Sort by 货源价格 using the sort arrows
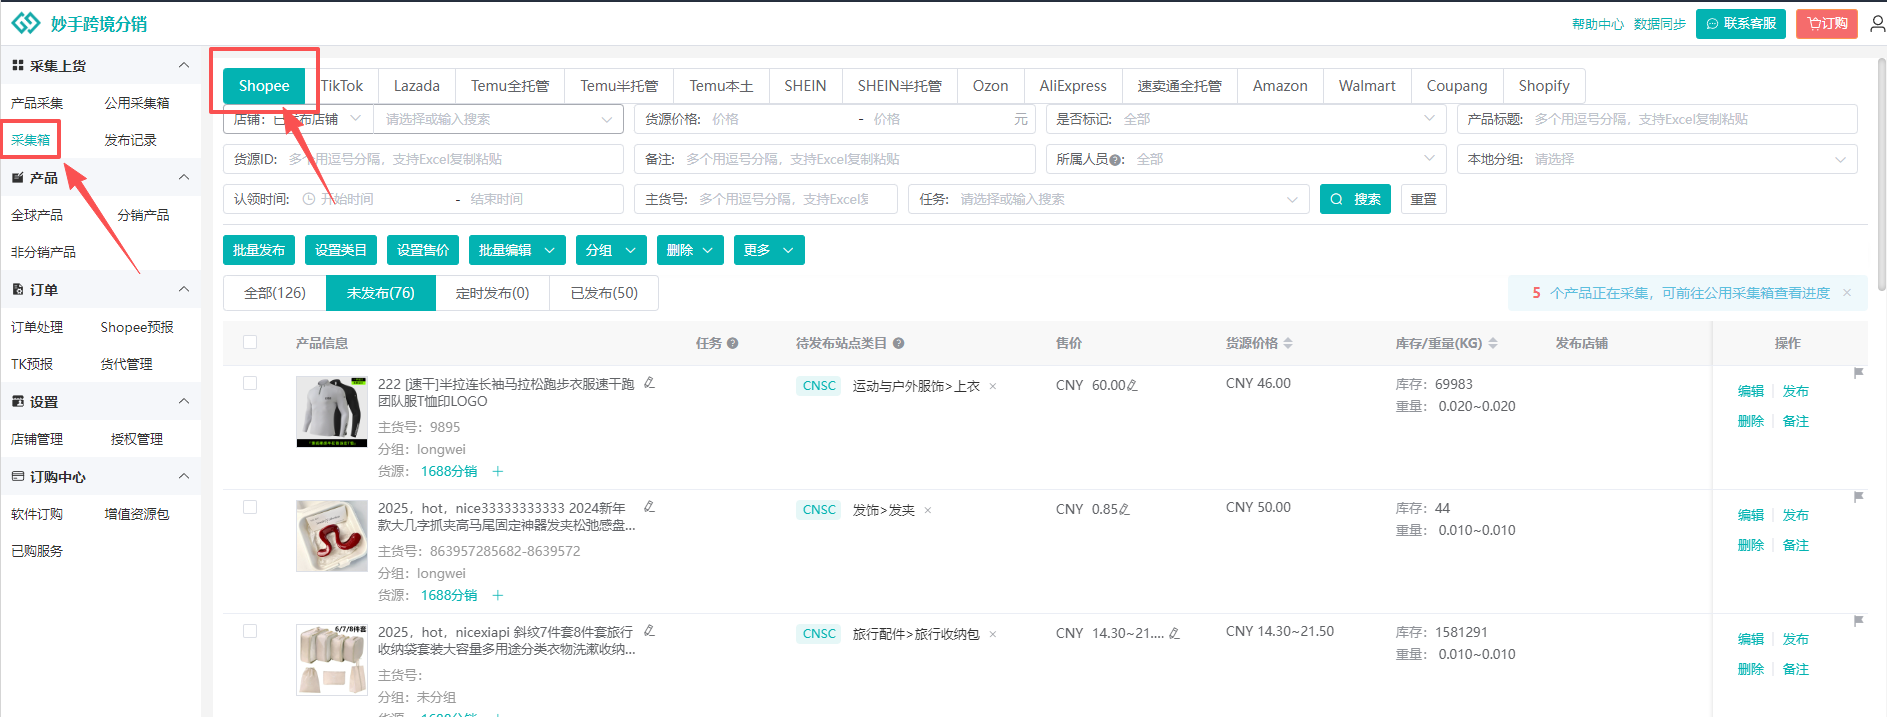The height and width of the screenshot is (717, 1887). click(1288, 343)
